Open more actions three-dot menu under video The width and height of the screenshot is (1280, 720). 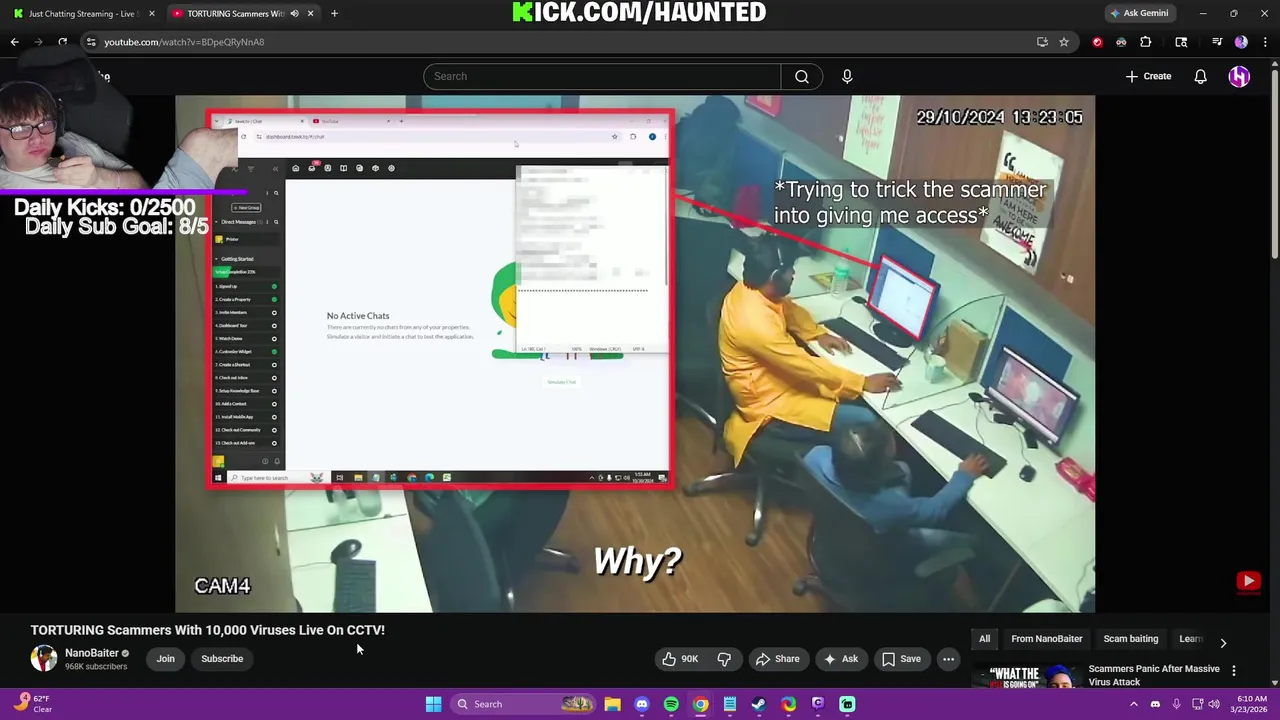pyautogui.click(x=948, y=659)
